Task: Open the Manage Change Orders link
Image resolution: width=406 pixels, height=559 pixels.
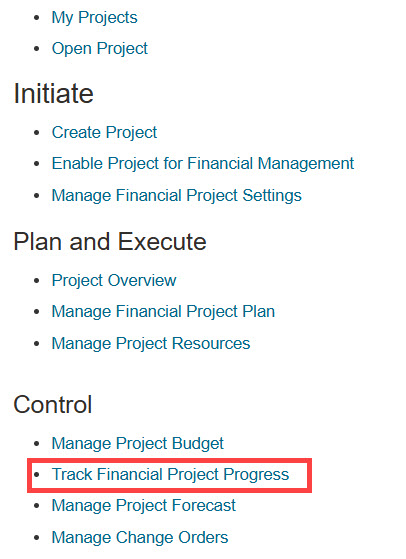Action: 140,538
